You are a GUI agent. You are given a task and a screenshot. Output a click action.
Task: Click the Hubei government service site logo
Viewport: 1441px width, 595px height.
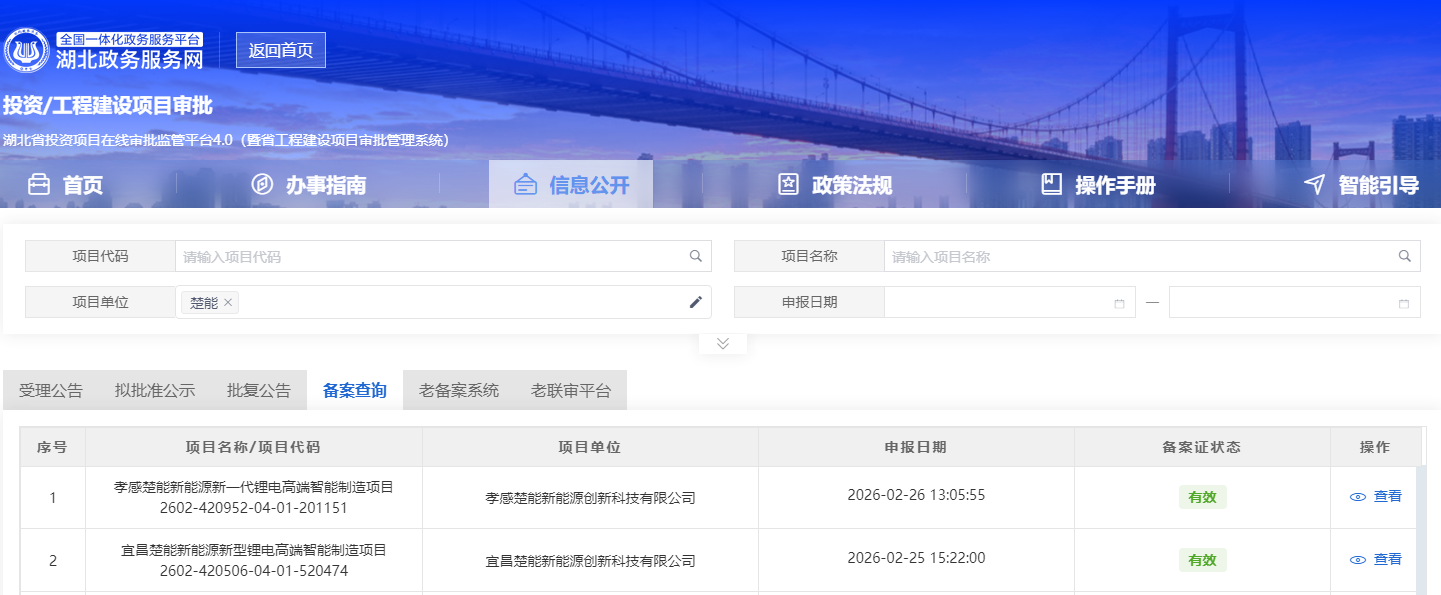coord(27,50)
